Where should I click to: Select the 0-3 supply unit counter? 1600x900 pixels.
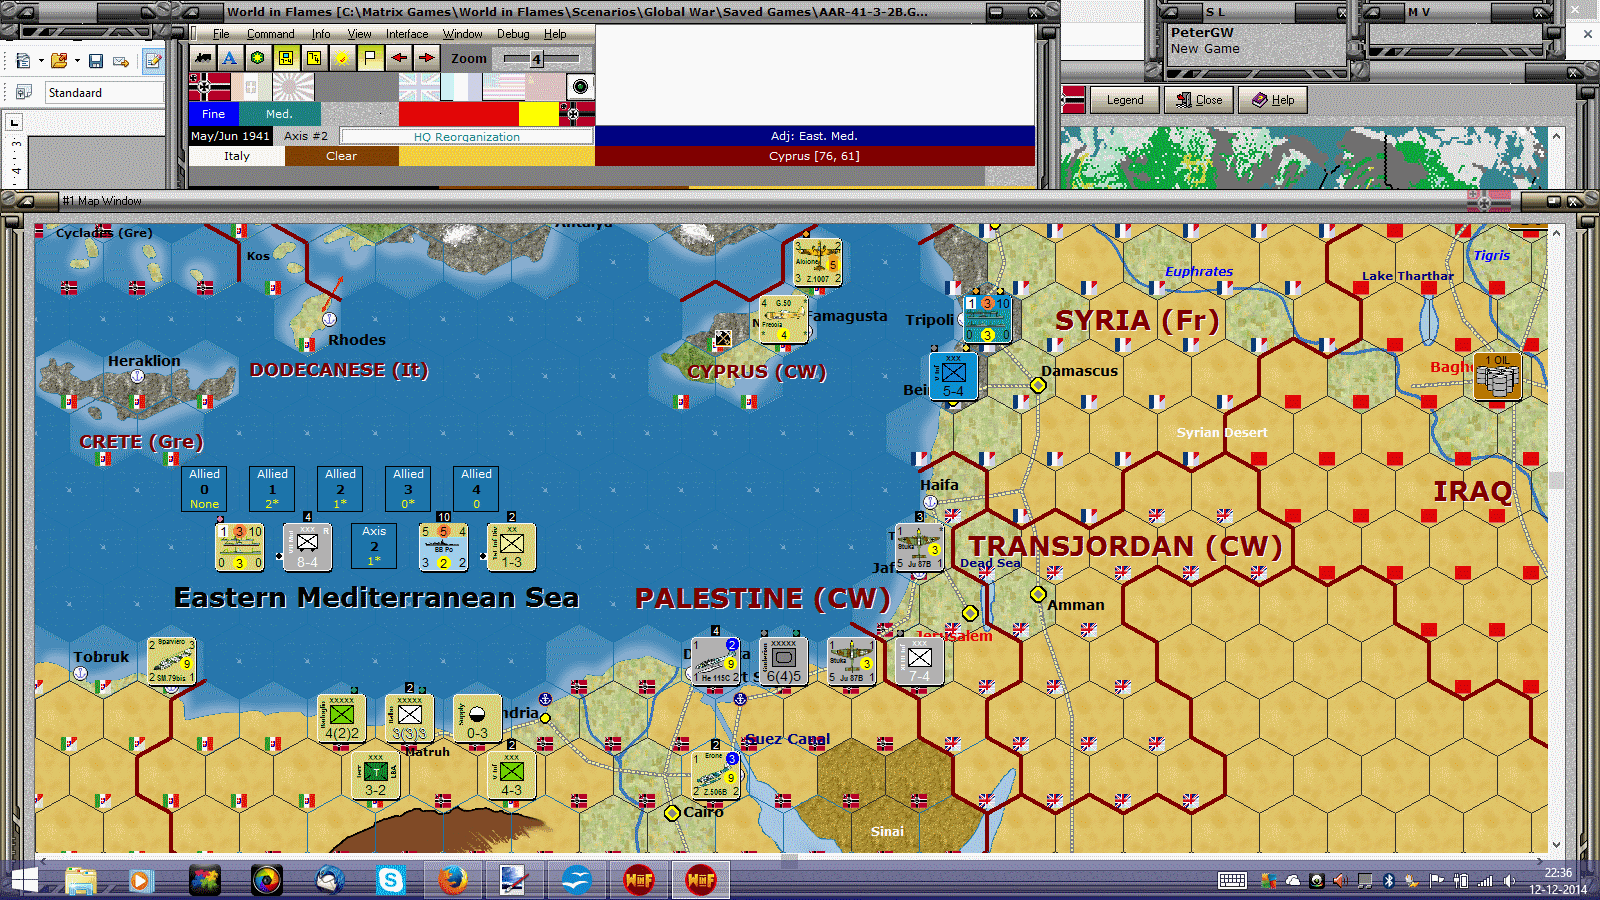(477, 719)
